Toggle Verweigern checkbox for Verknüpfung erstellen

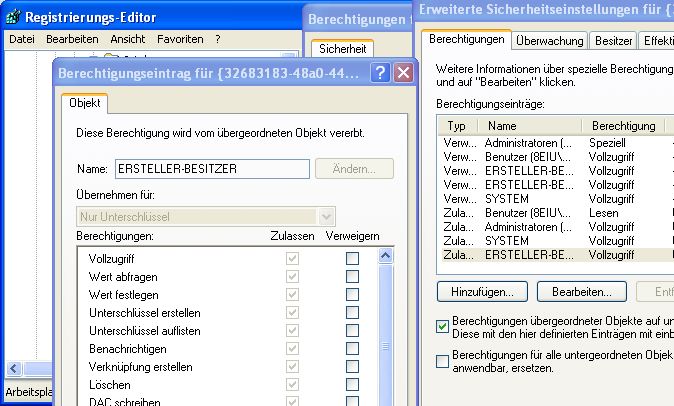click(x=352, y=366)
